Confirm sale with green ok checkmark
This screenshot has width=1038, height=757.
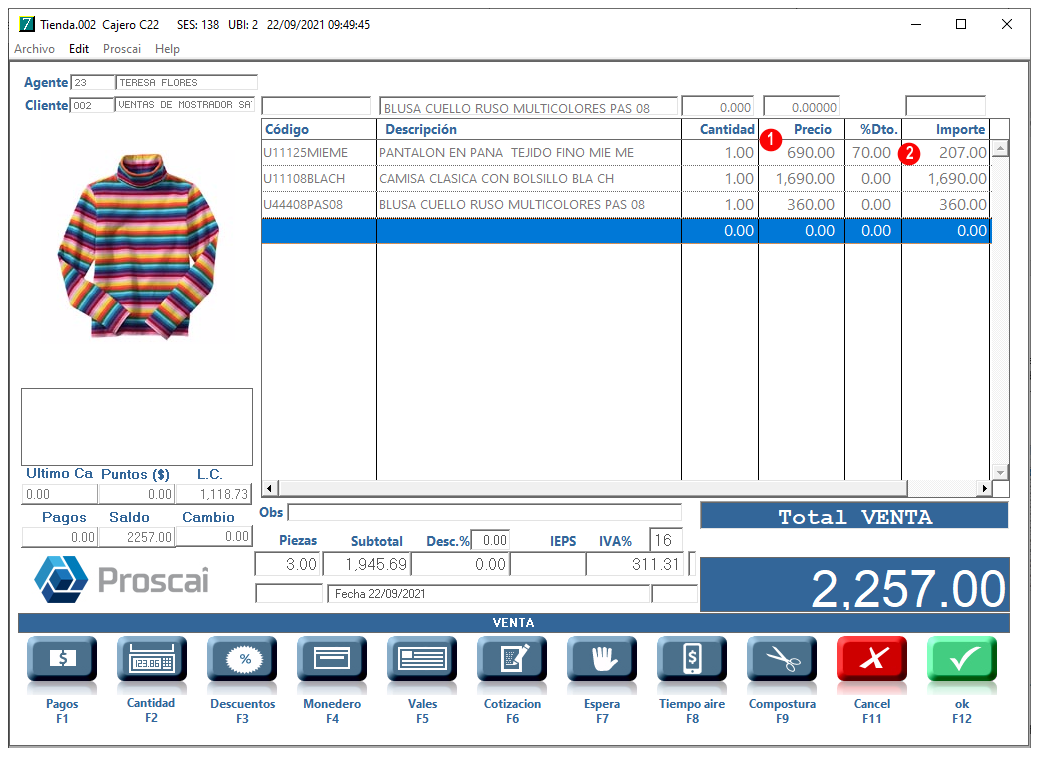(x=962, y=659)
